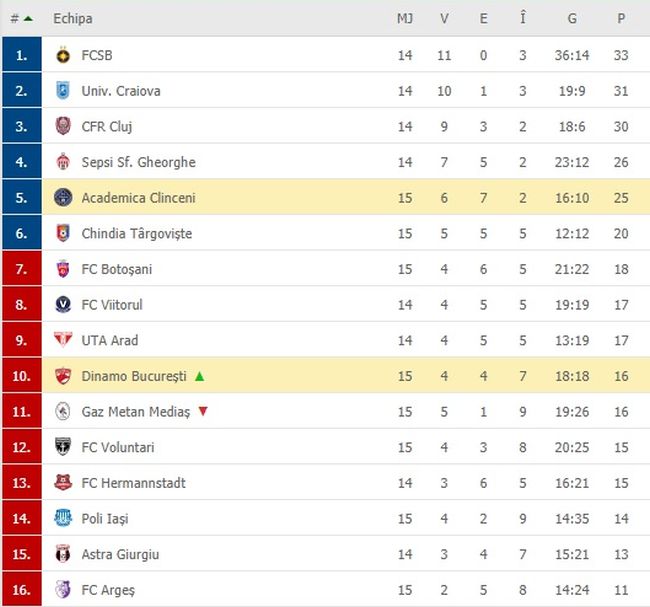Click the red position 16 badge
Image resolution: width=650 pixels, height=607 pixels.
pyautogui.click(x=21, y=590)
